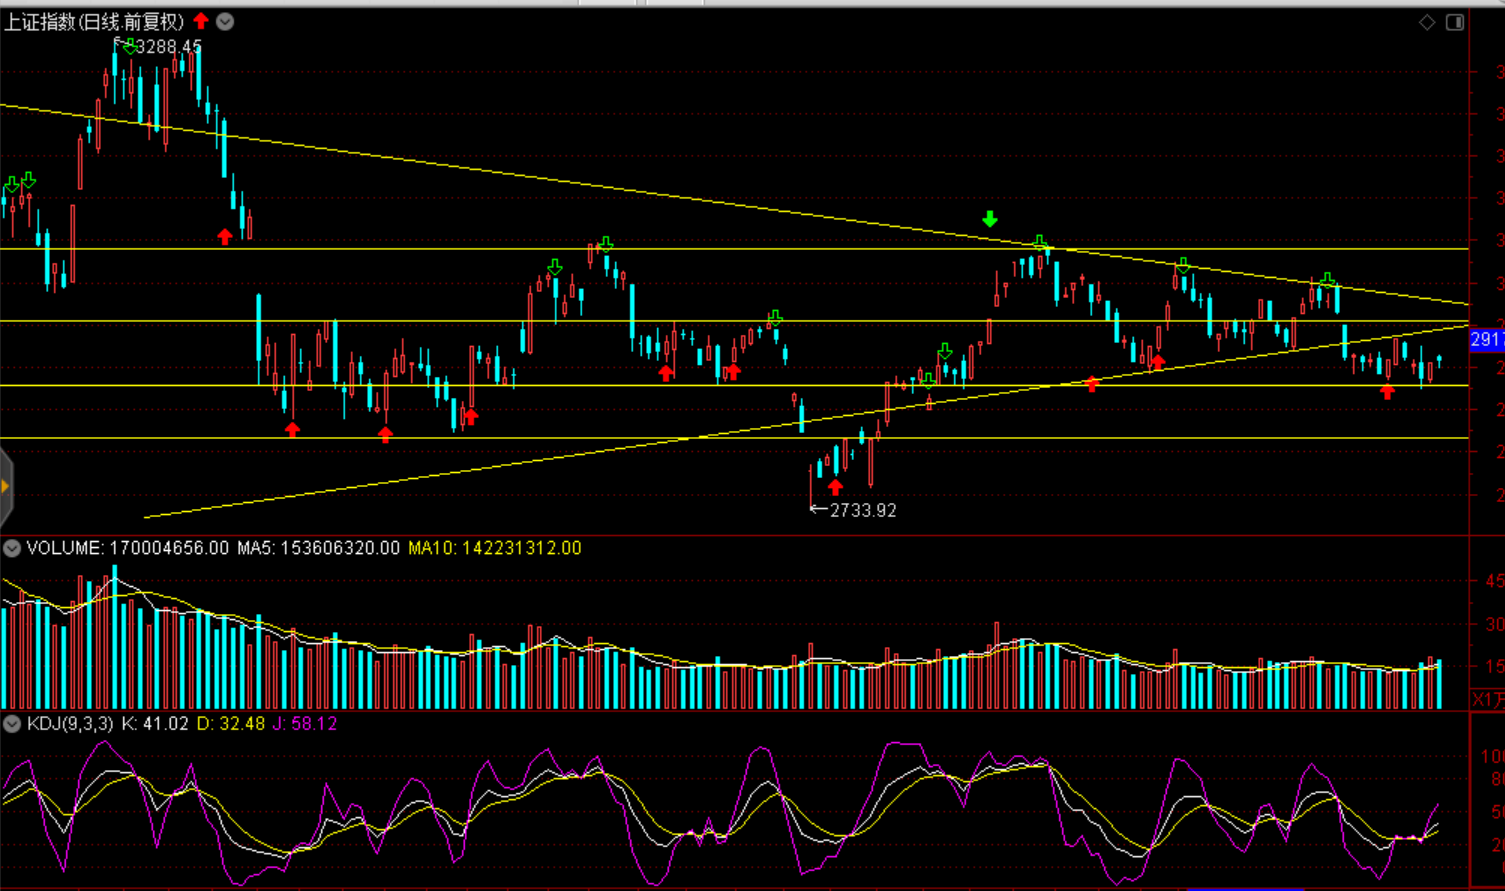Click the yellow D value label in KDJ
1505x891 pixels.
click(230, 723)
